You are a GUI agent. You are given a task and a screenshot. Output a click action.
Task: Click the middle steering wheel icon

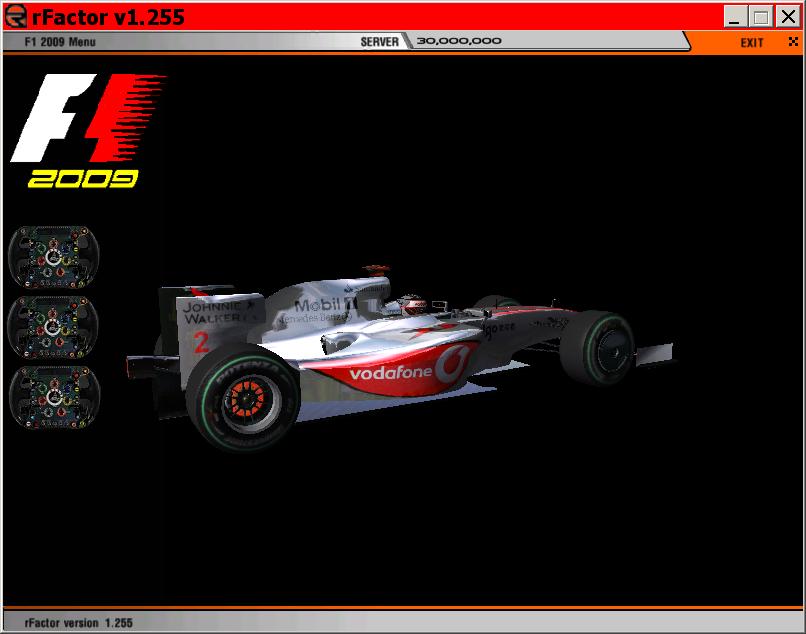[53, 327]
